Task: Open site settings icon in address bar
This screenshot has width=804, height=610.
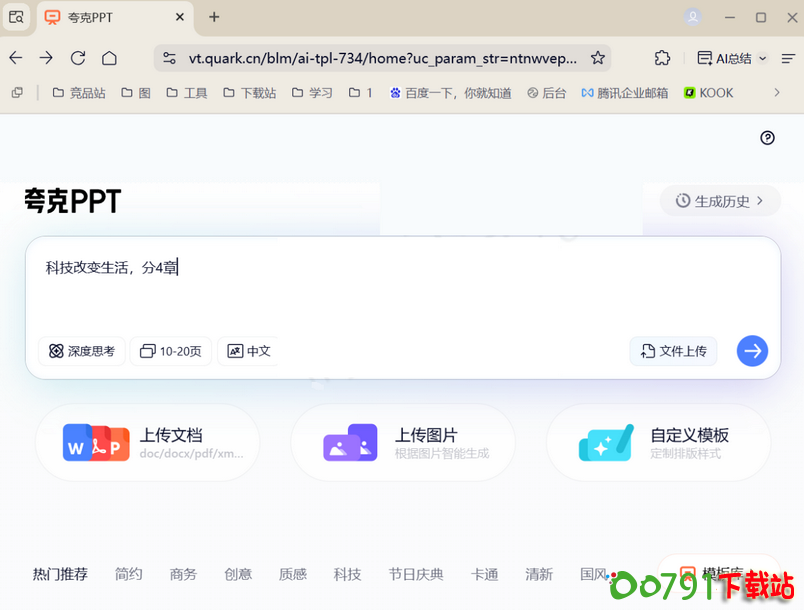Action: pyautogui.click(x=169, y=58)
